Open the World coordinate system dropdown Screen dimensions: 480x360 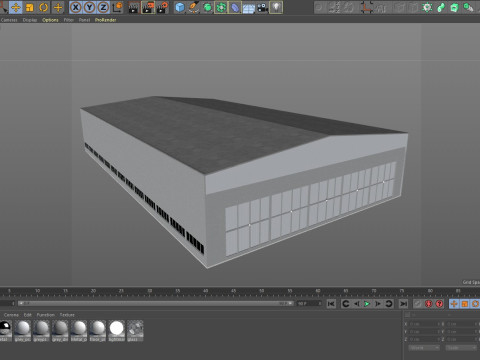(424, 348)
